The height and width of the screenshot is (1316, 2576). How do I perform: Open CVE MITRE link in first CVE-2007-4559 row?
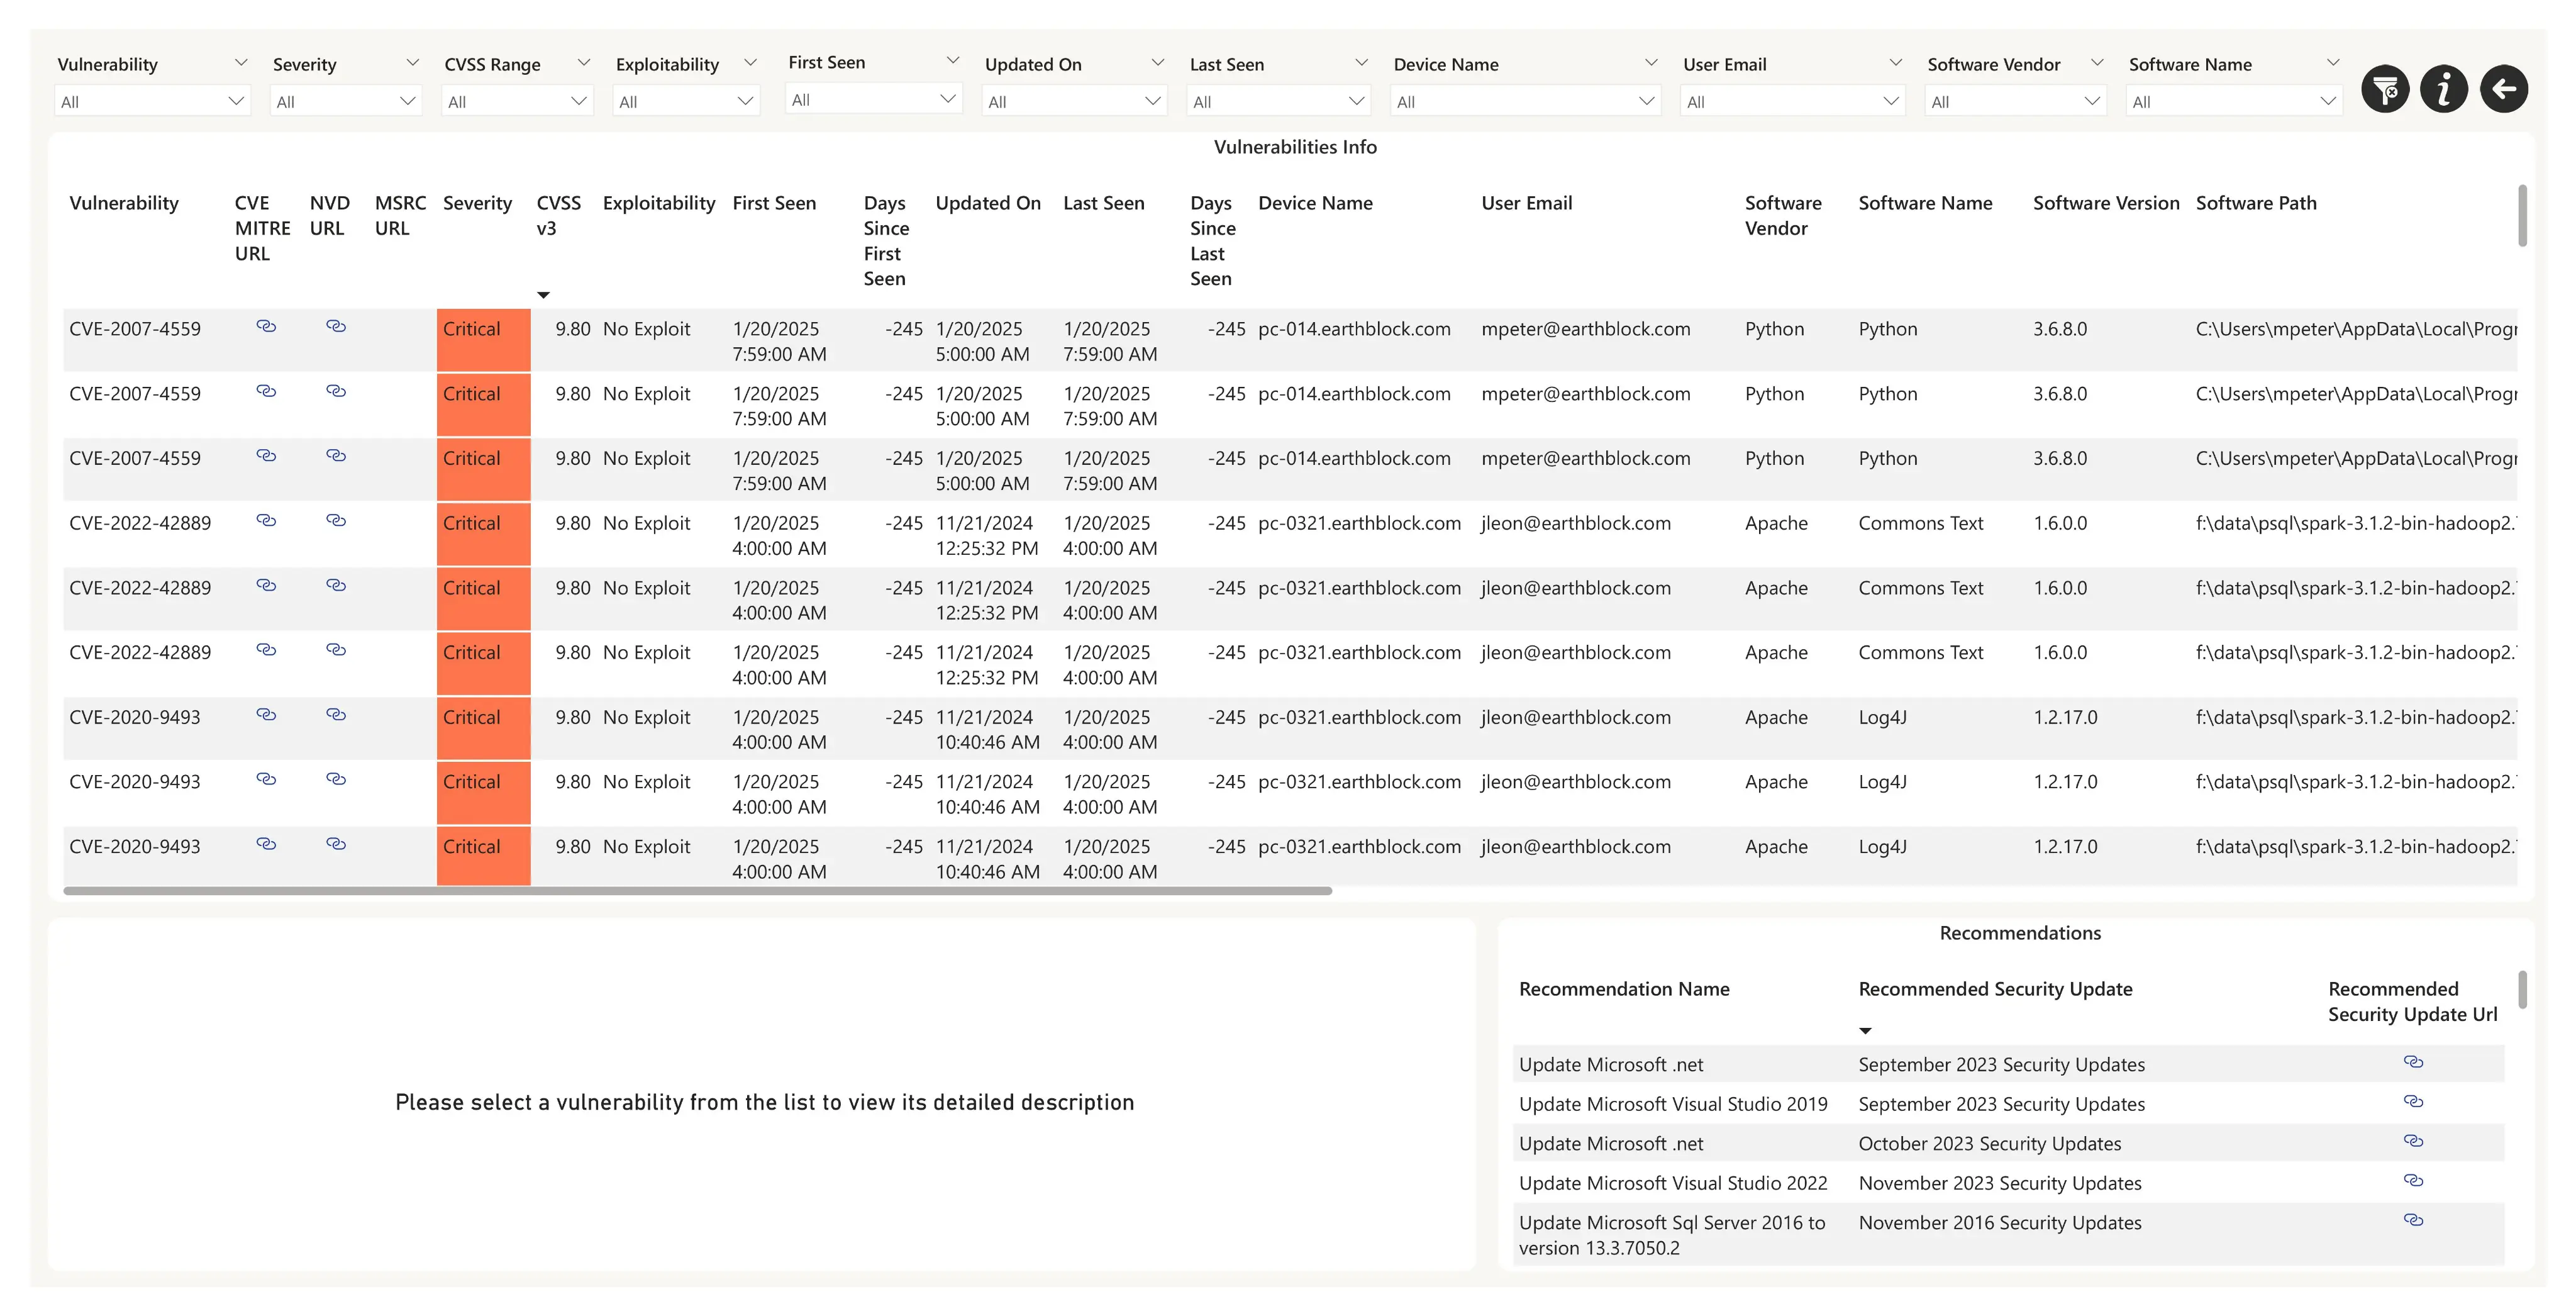point(266,327)
